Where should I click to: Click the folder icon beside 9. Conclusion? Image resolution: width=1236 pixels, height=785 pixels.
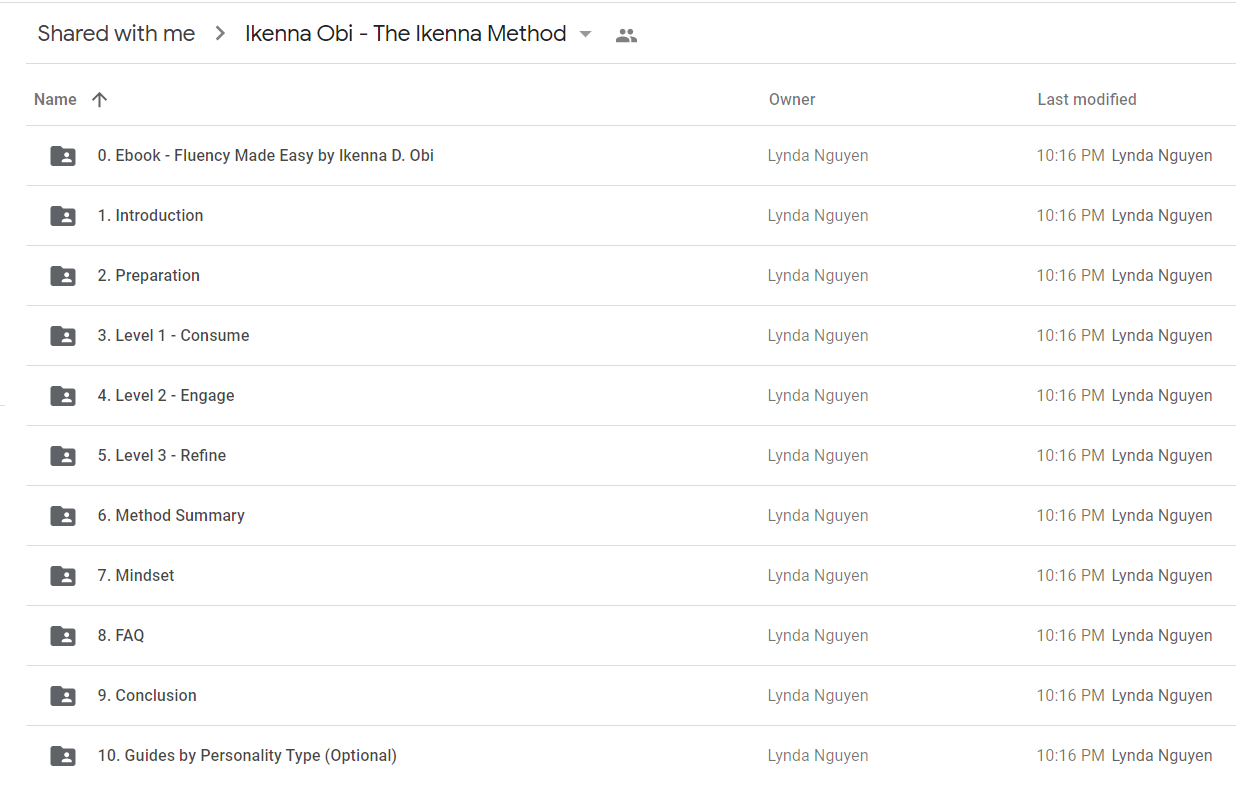coord(63,696)
